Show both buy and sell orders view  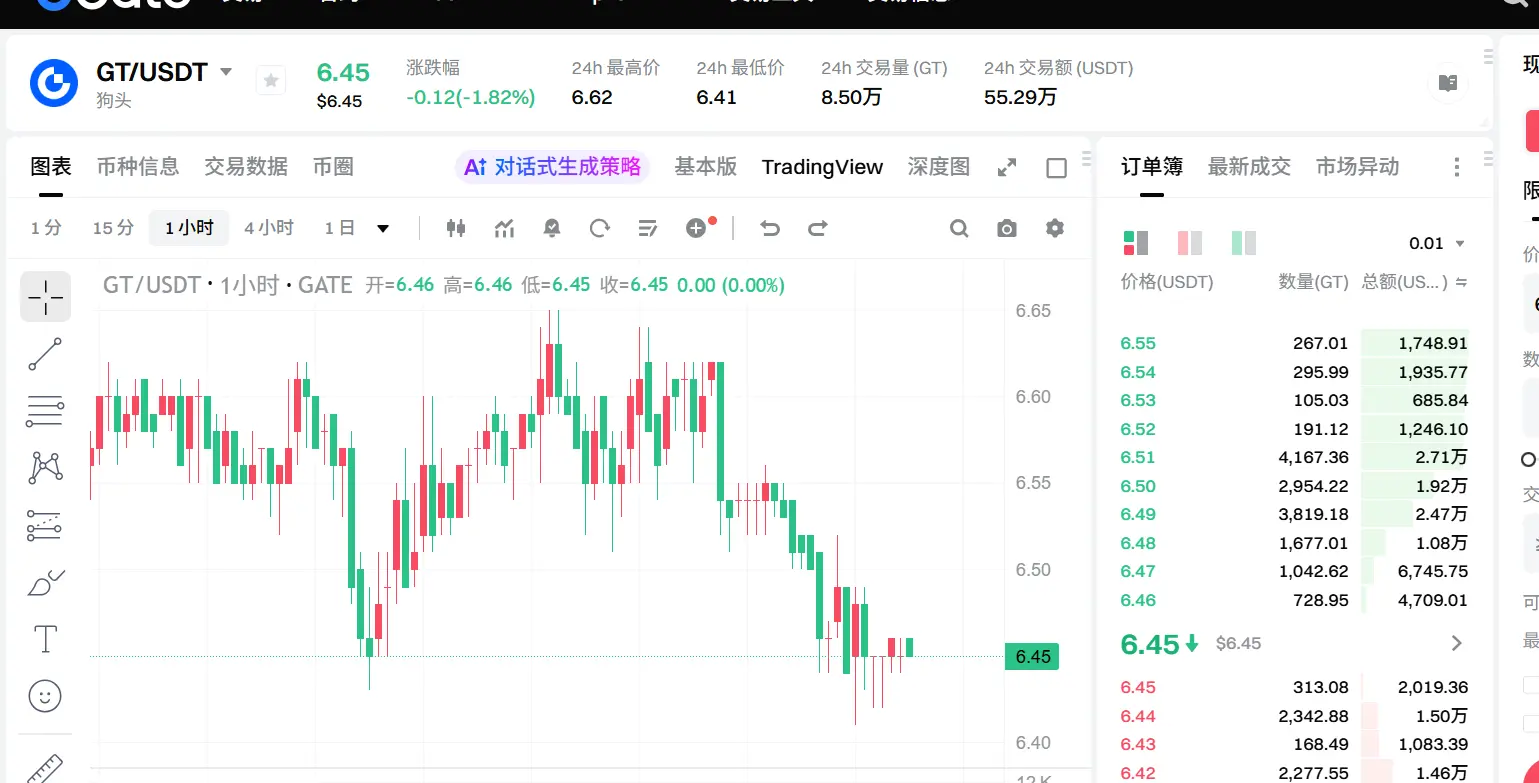pyautogui.click(x=1136, y=242)
